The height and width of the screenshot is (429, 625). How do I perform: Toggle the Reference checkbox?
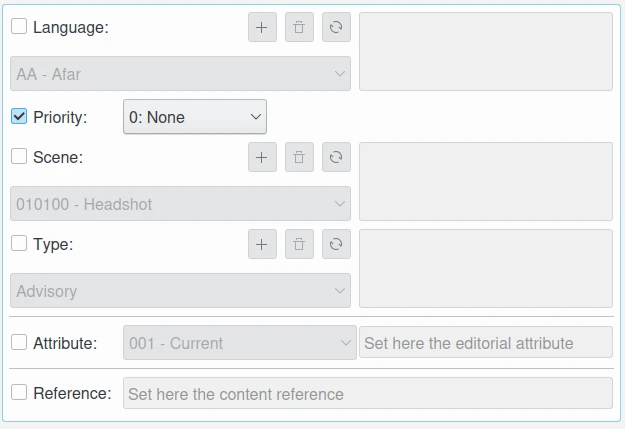tap(19, 393)
